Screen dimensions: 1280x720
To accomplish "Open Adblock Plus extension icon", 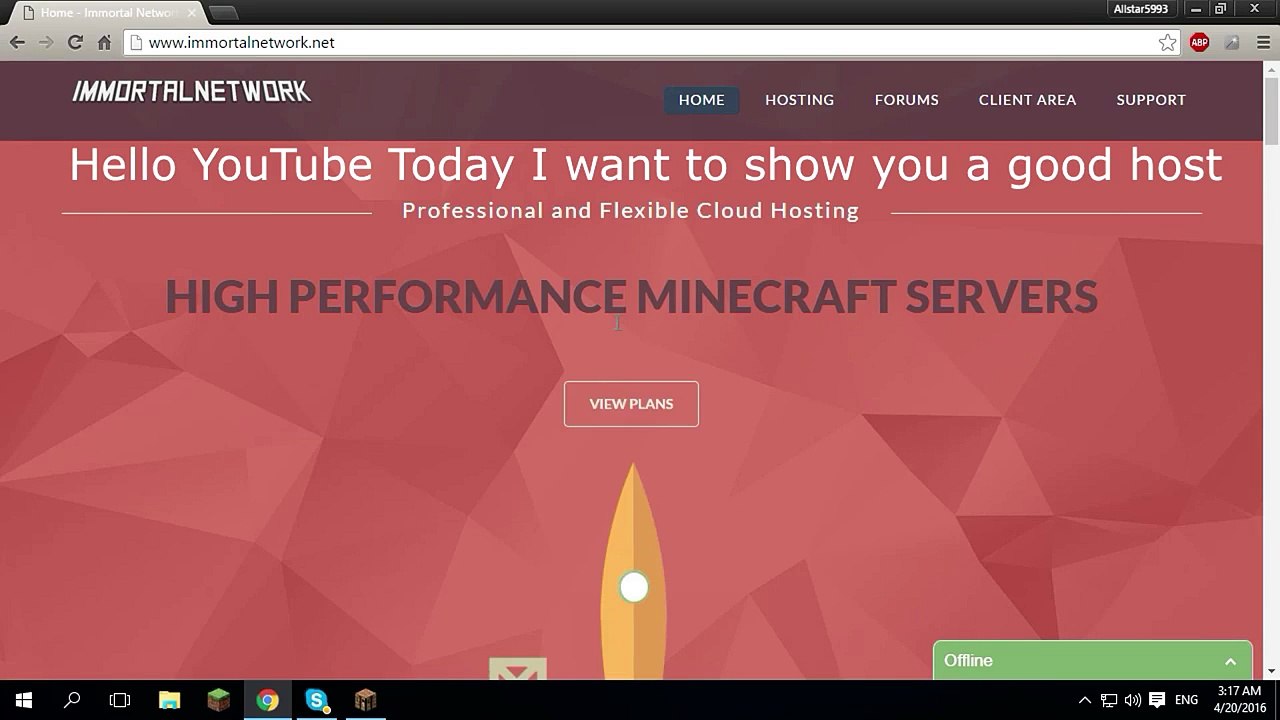I will [x=1199, y=43].
